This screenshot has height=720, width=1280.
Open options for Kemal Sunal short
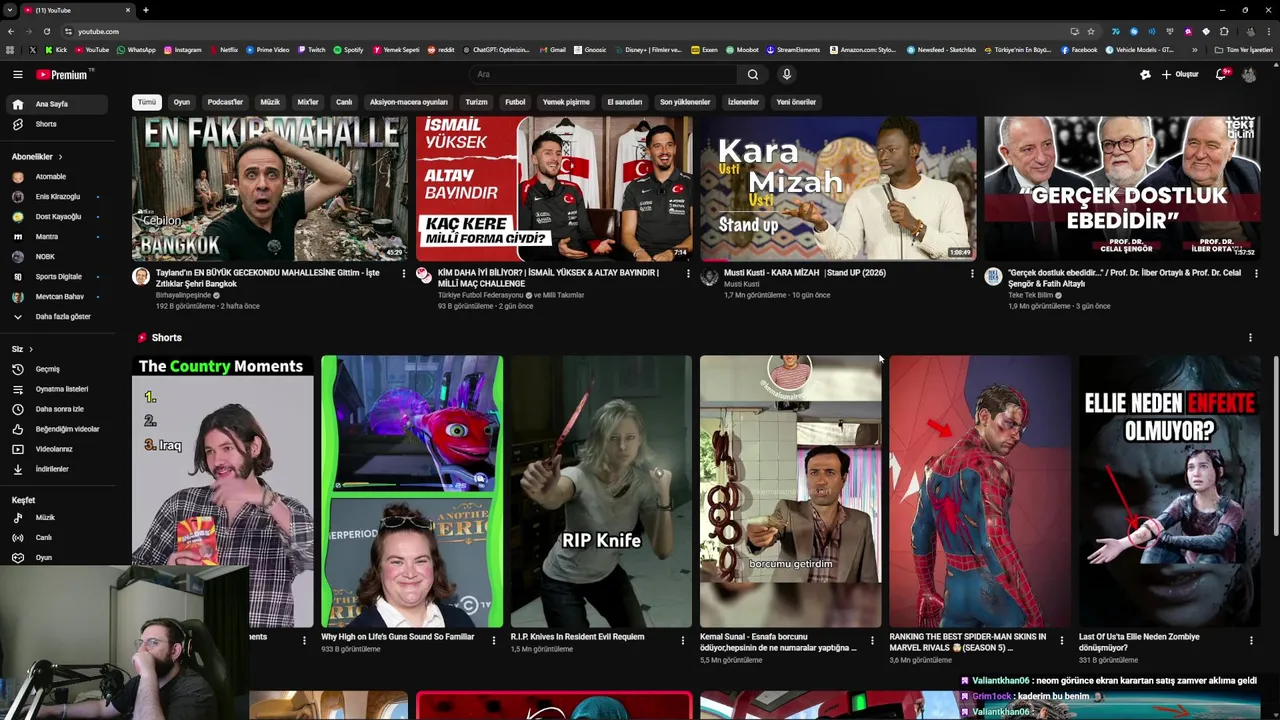pos(872,641)
